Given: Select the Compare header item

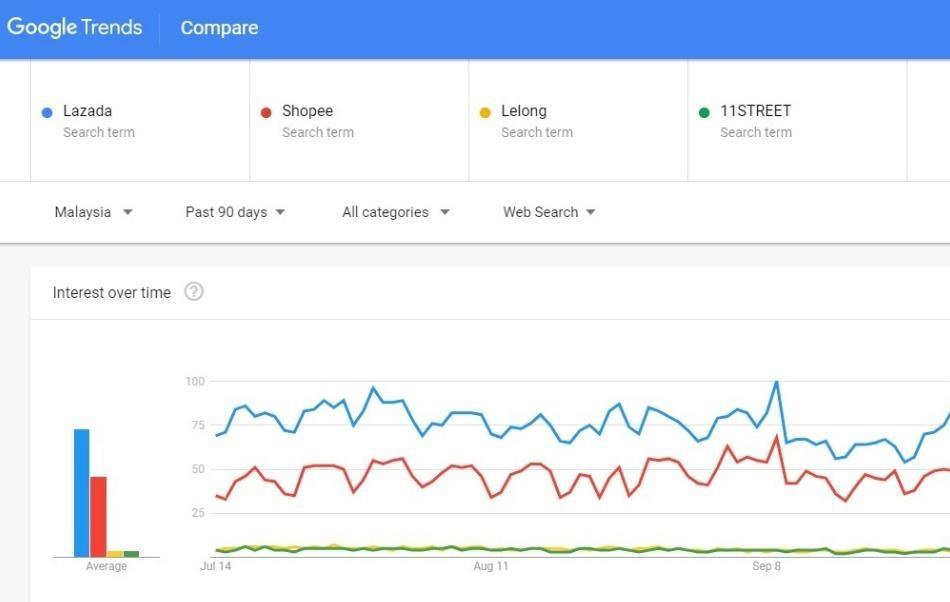Looking at the screenshot, I should pyautogui.click(x=219, y=28).
